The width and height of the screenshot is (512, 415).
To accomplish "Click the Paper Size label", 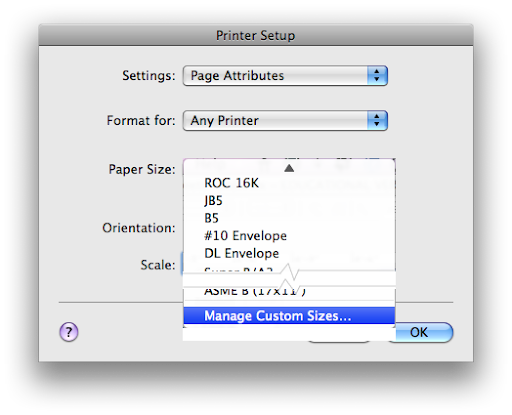I will (142, 169).
